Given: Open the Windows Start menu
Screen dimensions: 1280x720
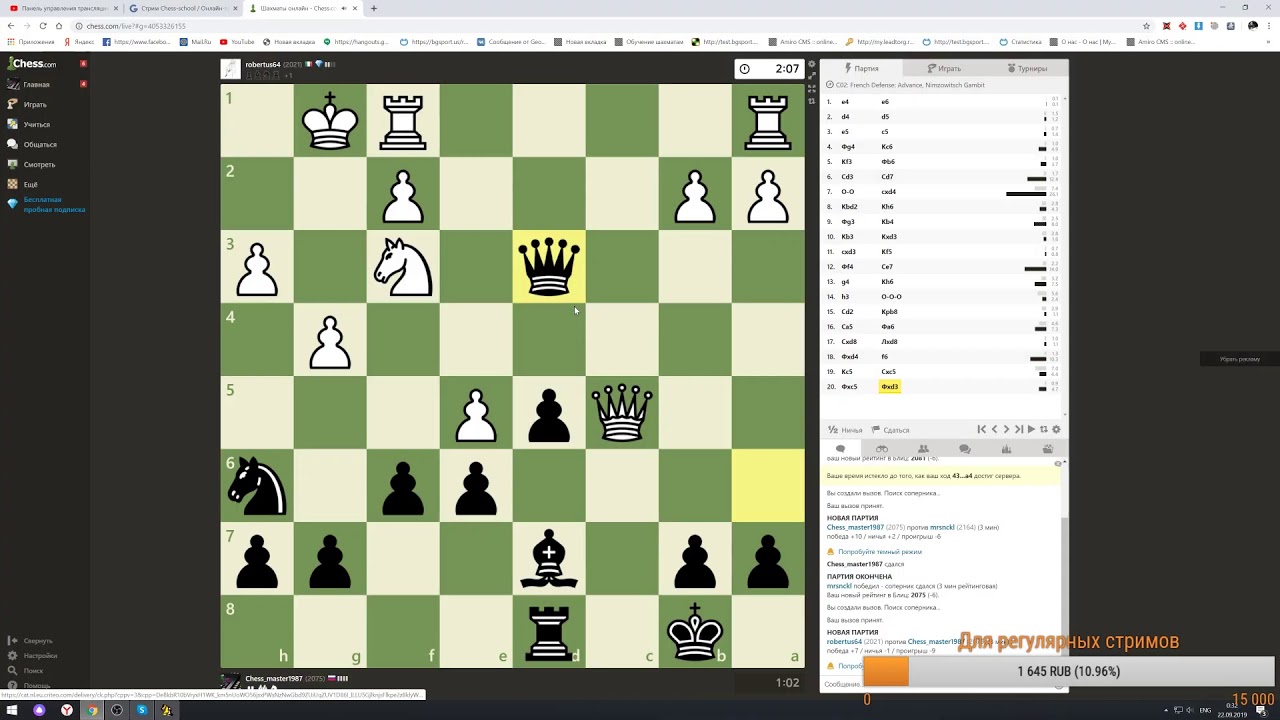Looking at the screenshot, I should pos(11,710).
